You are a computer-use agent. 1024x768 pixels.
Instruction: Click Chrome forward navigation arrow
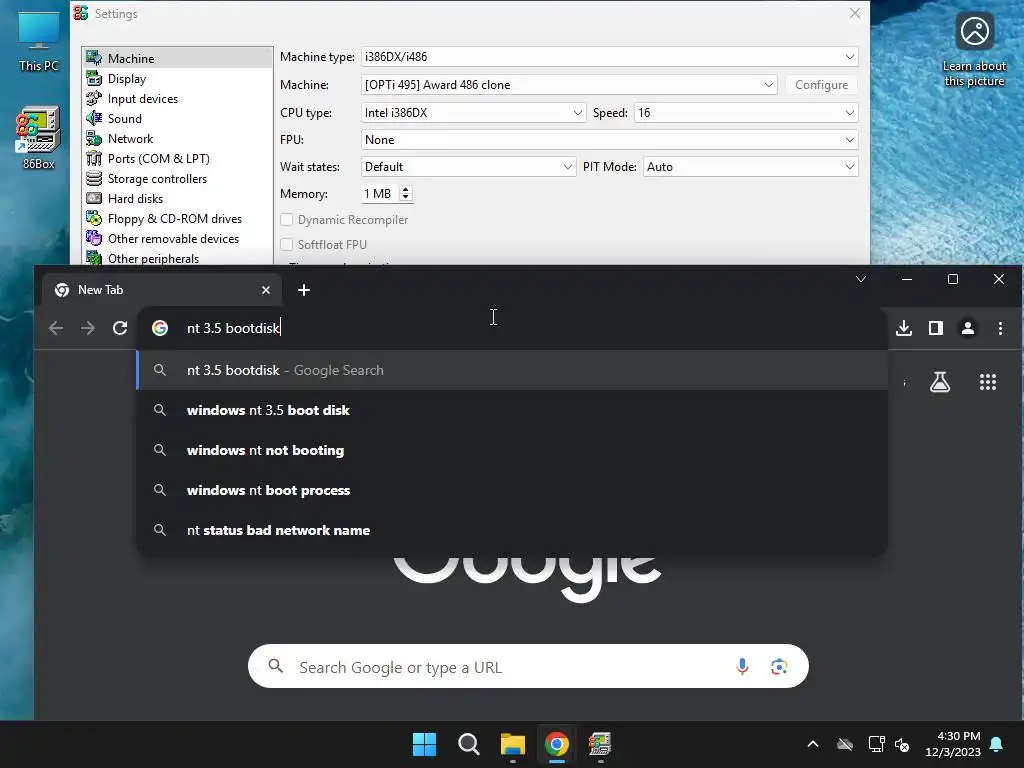point(88,328)
